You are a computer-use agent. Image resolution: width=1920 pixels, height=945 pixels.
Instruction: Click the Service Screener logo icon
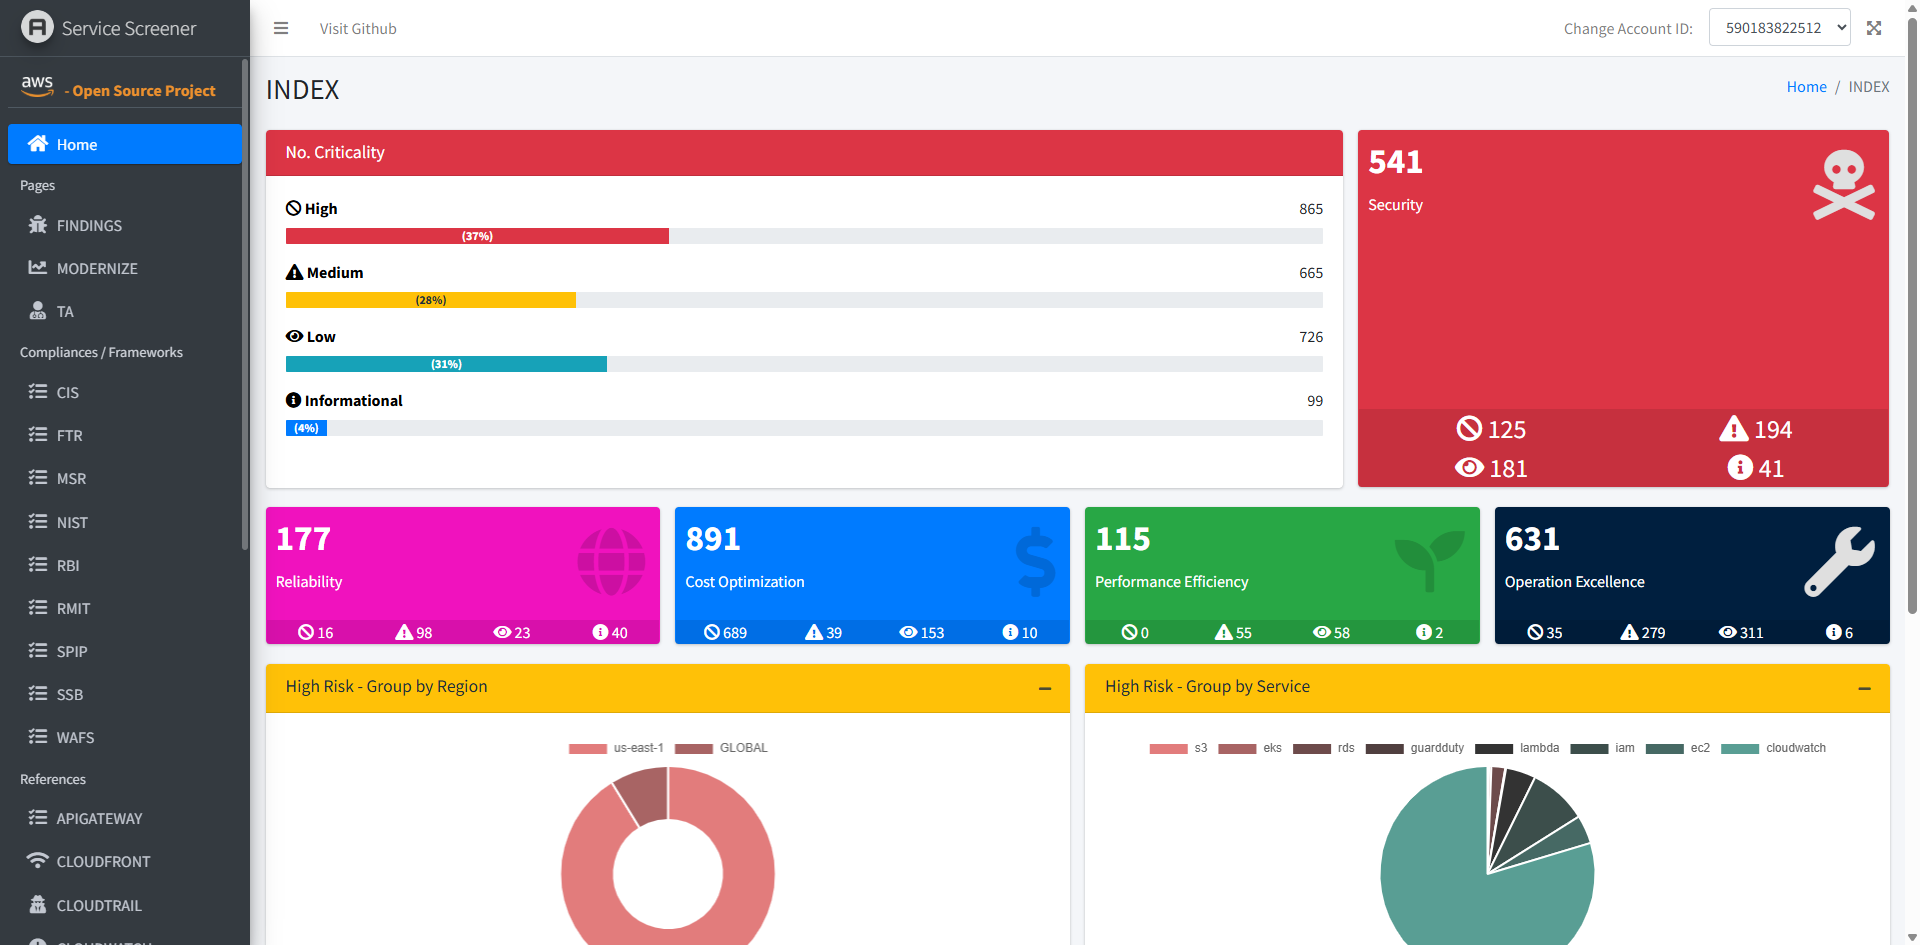(37, 27)
